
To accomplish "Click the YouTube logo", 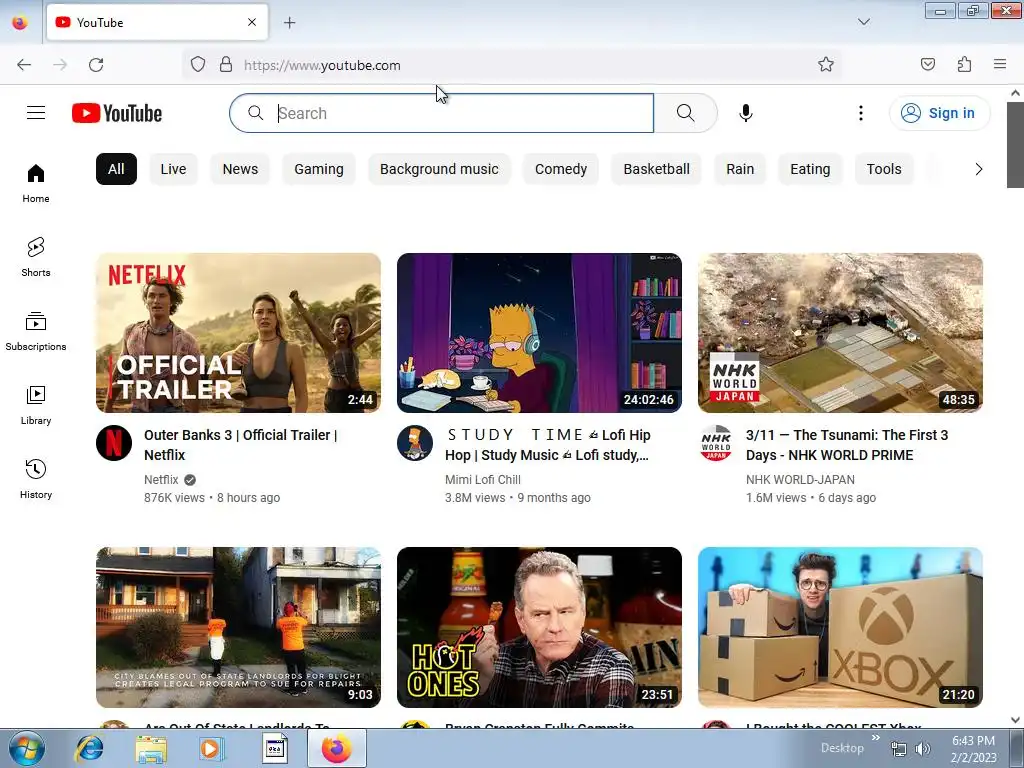I will (117, 113).
